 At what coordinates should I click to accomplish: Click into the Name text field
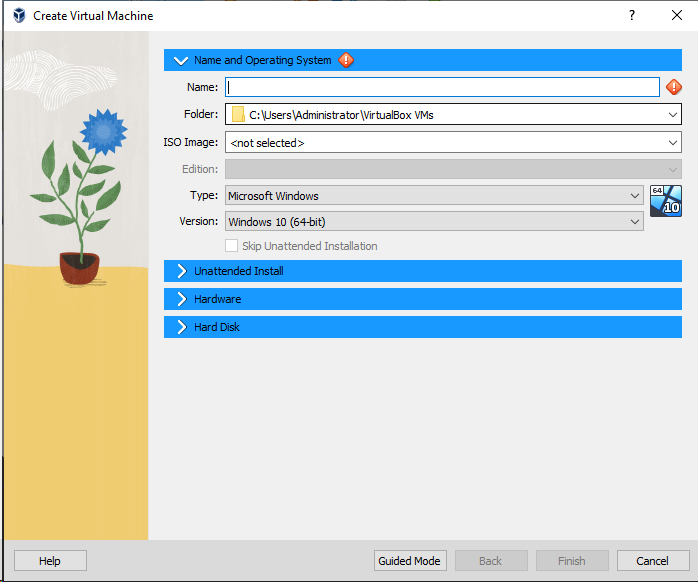pos(442,87)
